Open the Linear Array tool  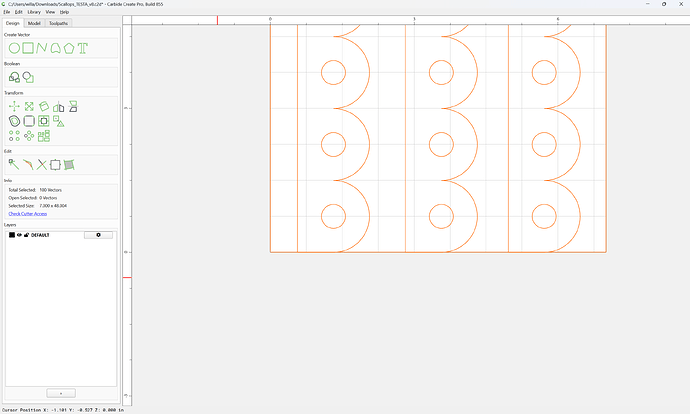click(14, 136)
